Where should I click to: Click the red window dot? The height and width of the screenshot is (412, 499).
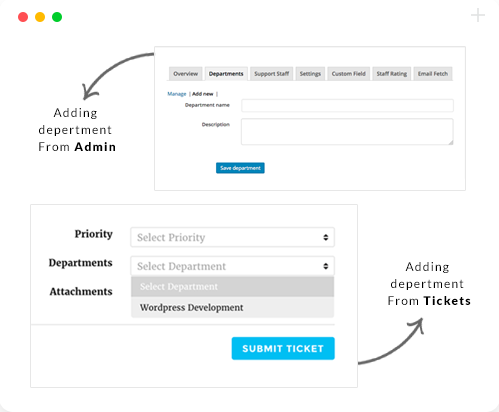pyautogui.click(x=23, y=17)
